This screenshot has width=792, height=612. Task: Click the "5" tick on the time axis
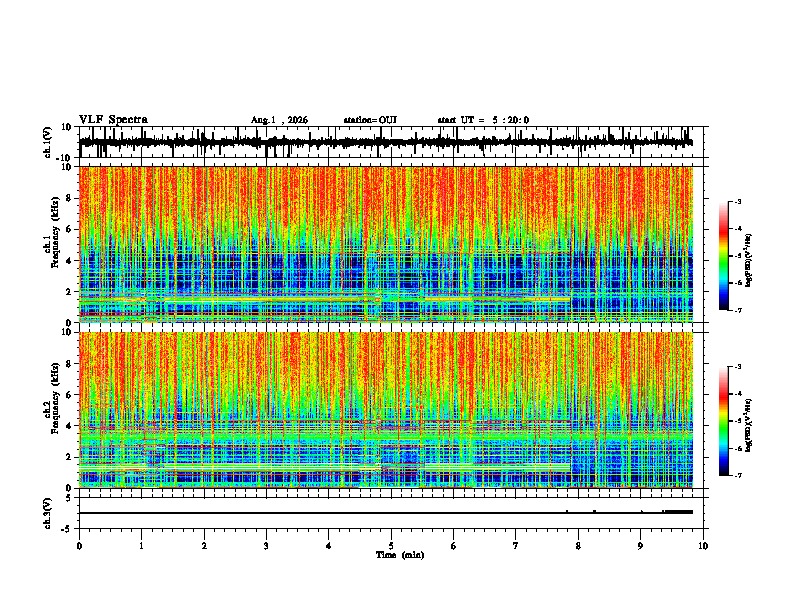391,546
